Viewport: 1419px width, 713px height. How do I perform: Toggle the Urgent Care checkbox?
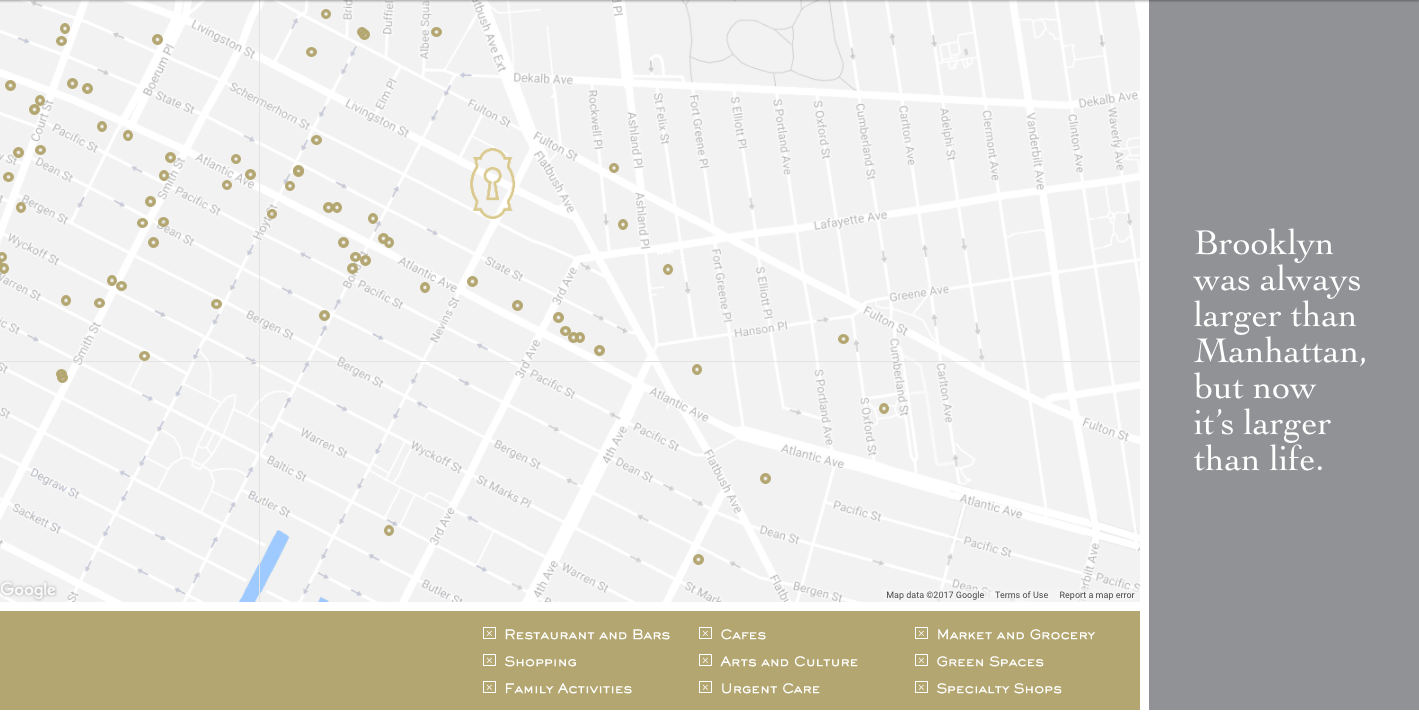[705, 687]
